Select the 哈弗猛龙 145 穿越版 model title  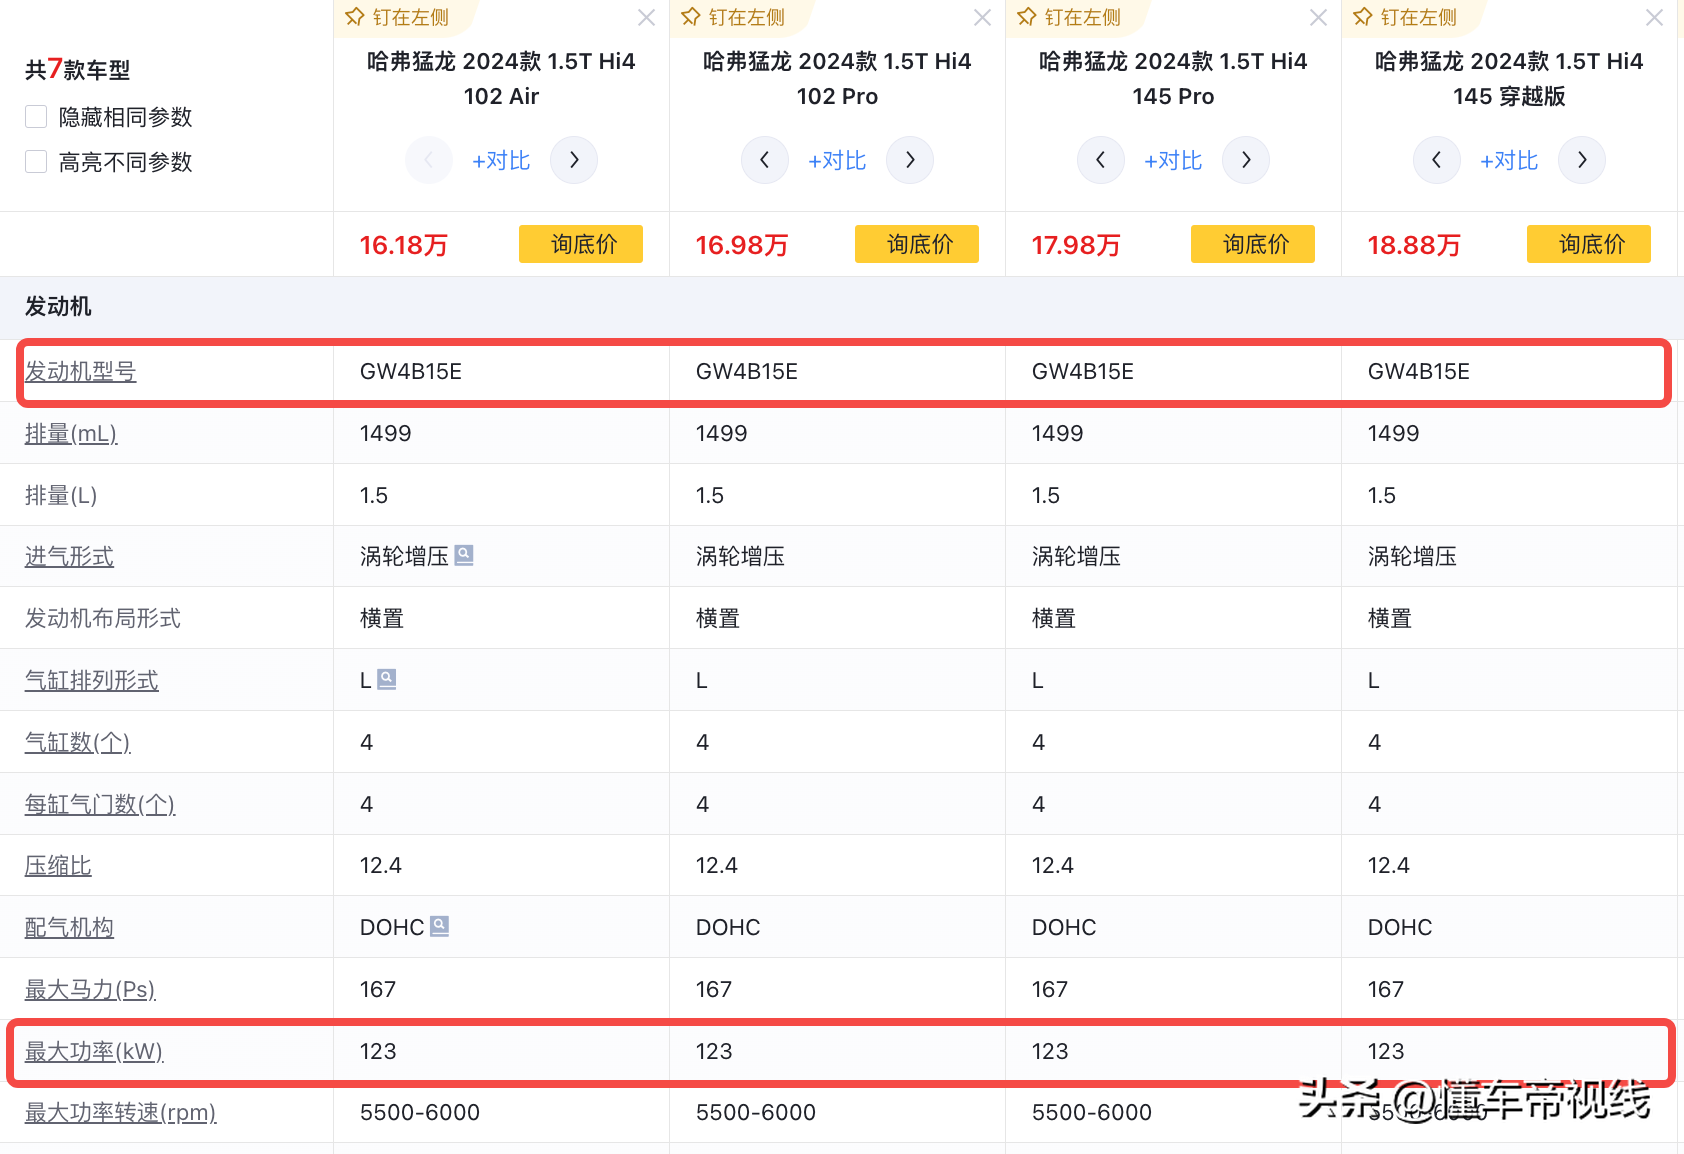pyautogui.click(x=1509, y=79)
